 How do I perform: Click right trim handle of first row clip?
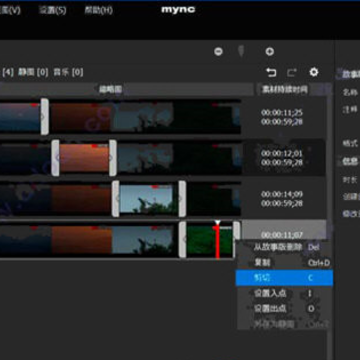(44, 117)
